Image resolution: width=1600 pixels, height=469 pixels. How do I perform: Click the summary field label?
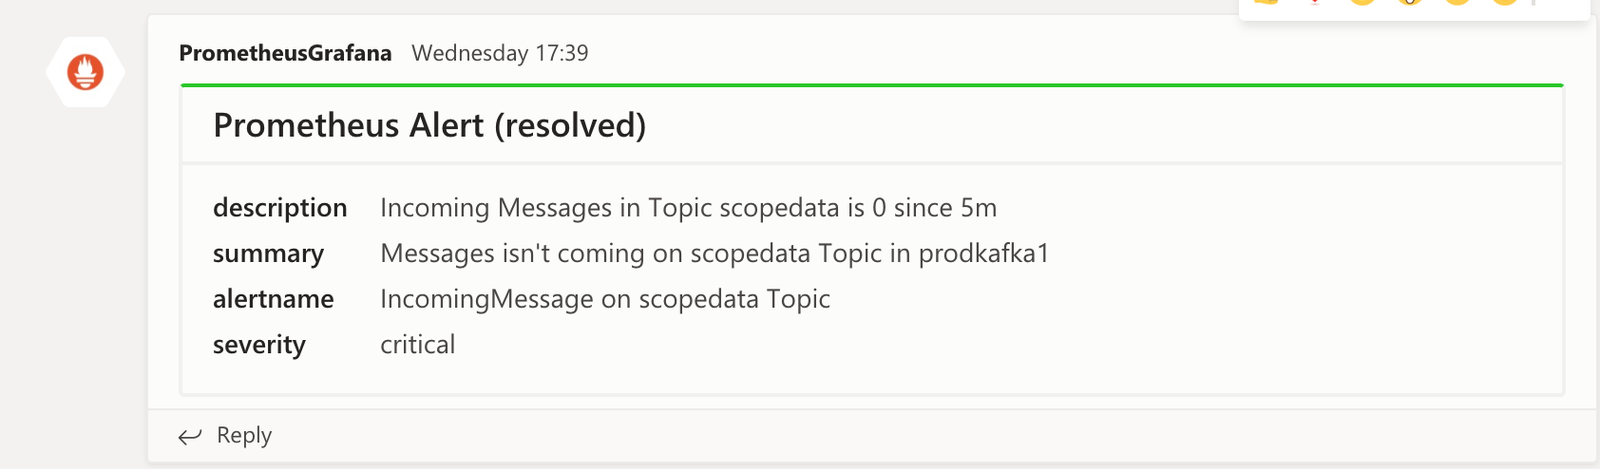pos(268,254)
